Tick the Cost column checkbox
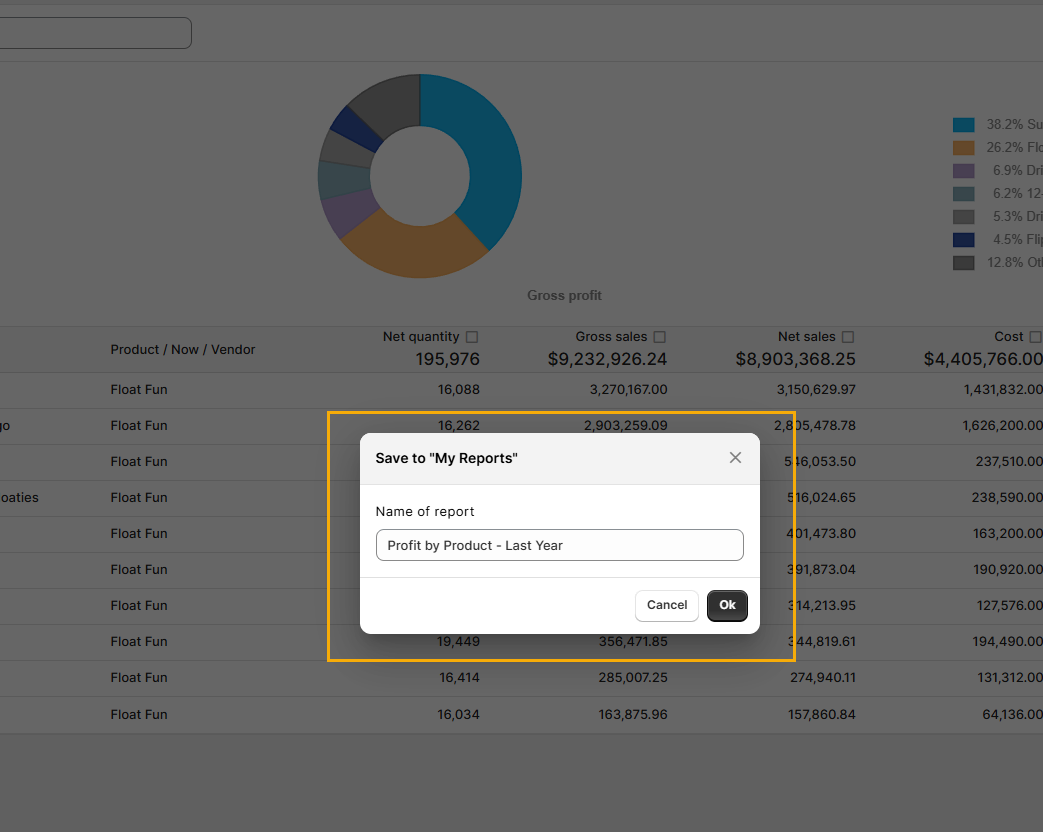This screenshot has width=1043, height=832. (1035, 337)
